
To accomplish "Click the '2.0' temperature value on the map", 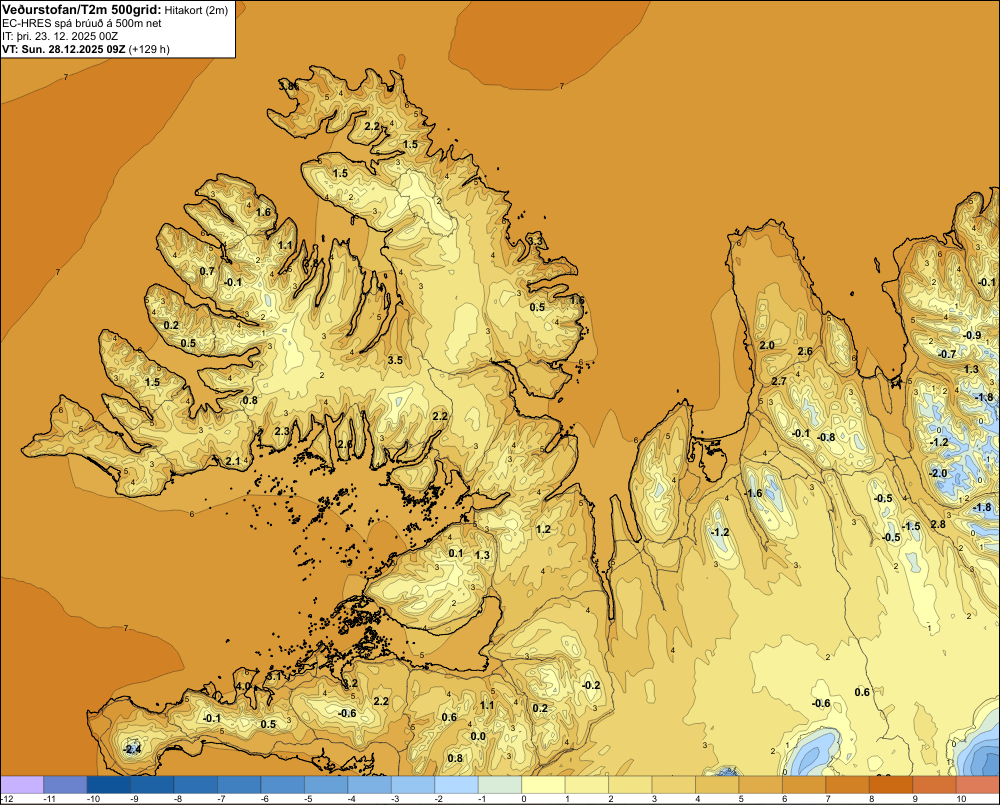I will point(767,345).
